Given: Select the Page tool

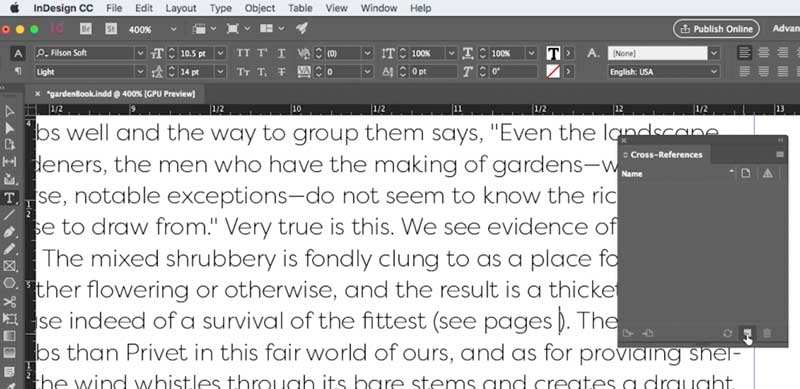Looking at the screenshot, I should click(10, 145).
